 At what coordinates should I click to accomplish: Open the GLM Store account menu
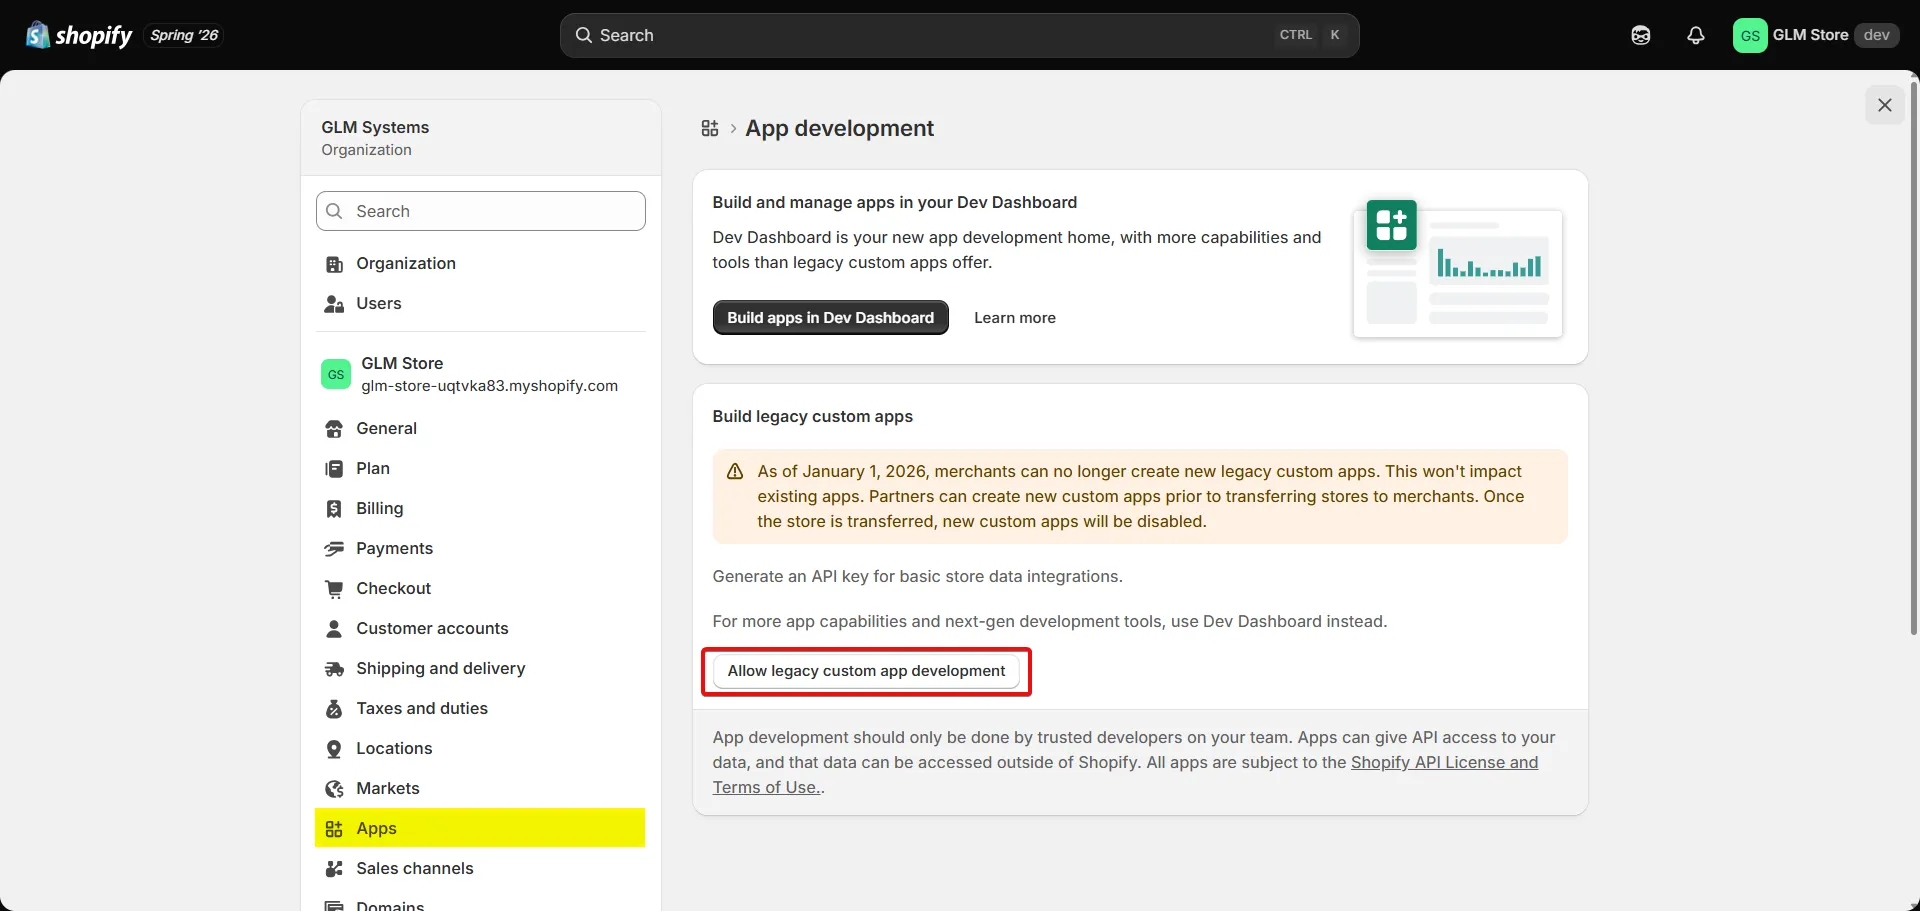(1815, 35)
